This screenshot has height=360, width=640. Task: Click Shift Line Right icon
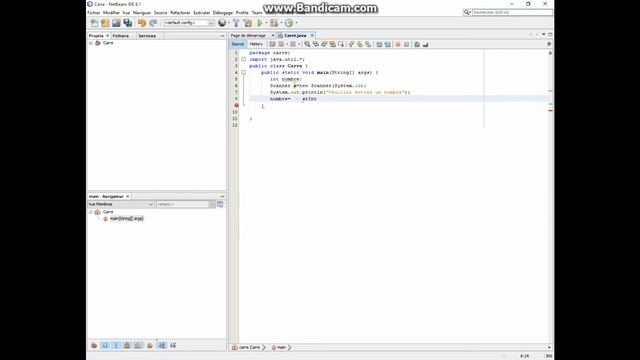[x=387, y=44]
